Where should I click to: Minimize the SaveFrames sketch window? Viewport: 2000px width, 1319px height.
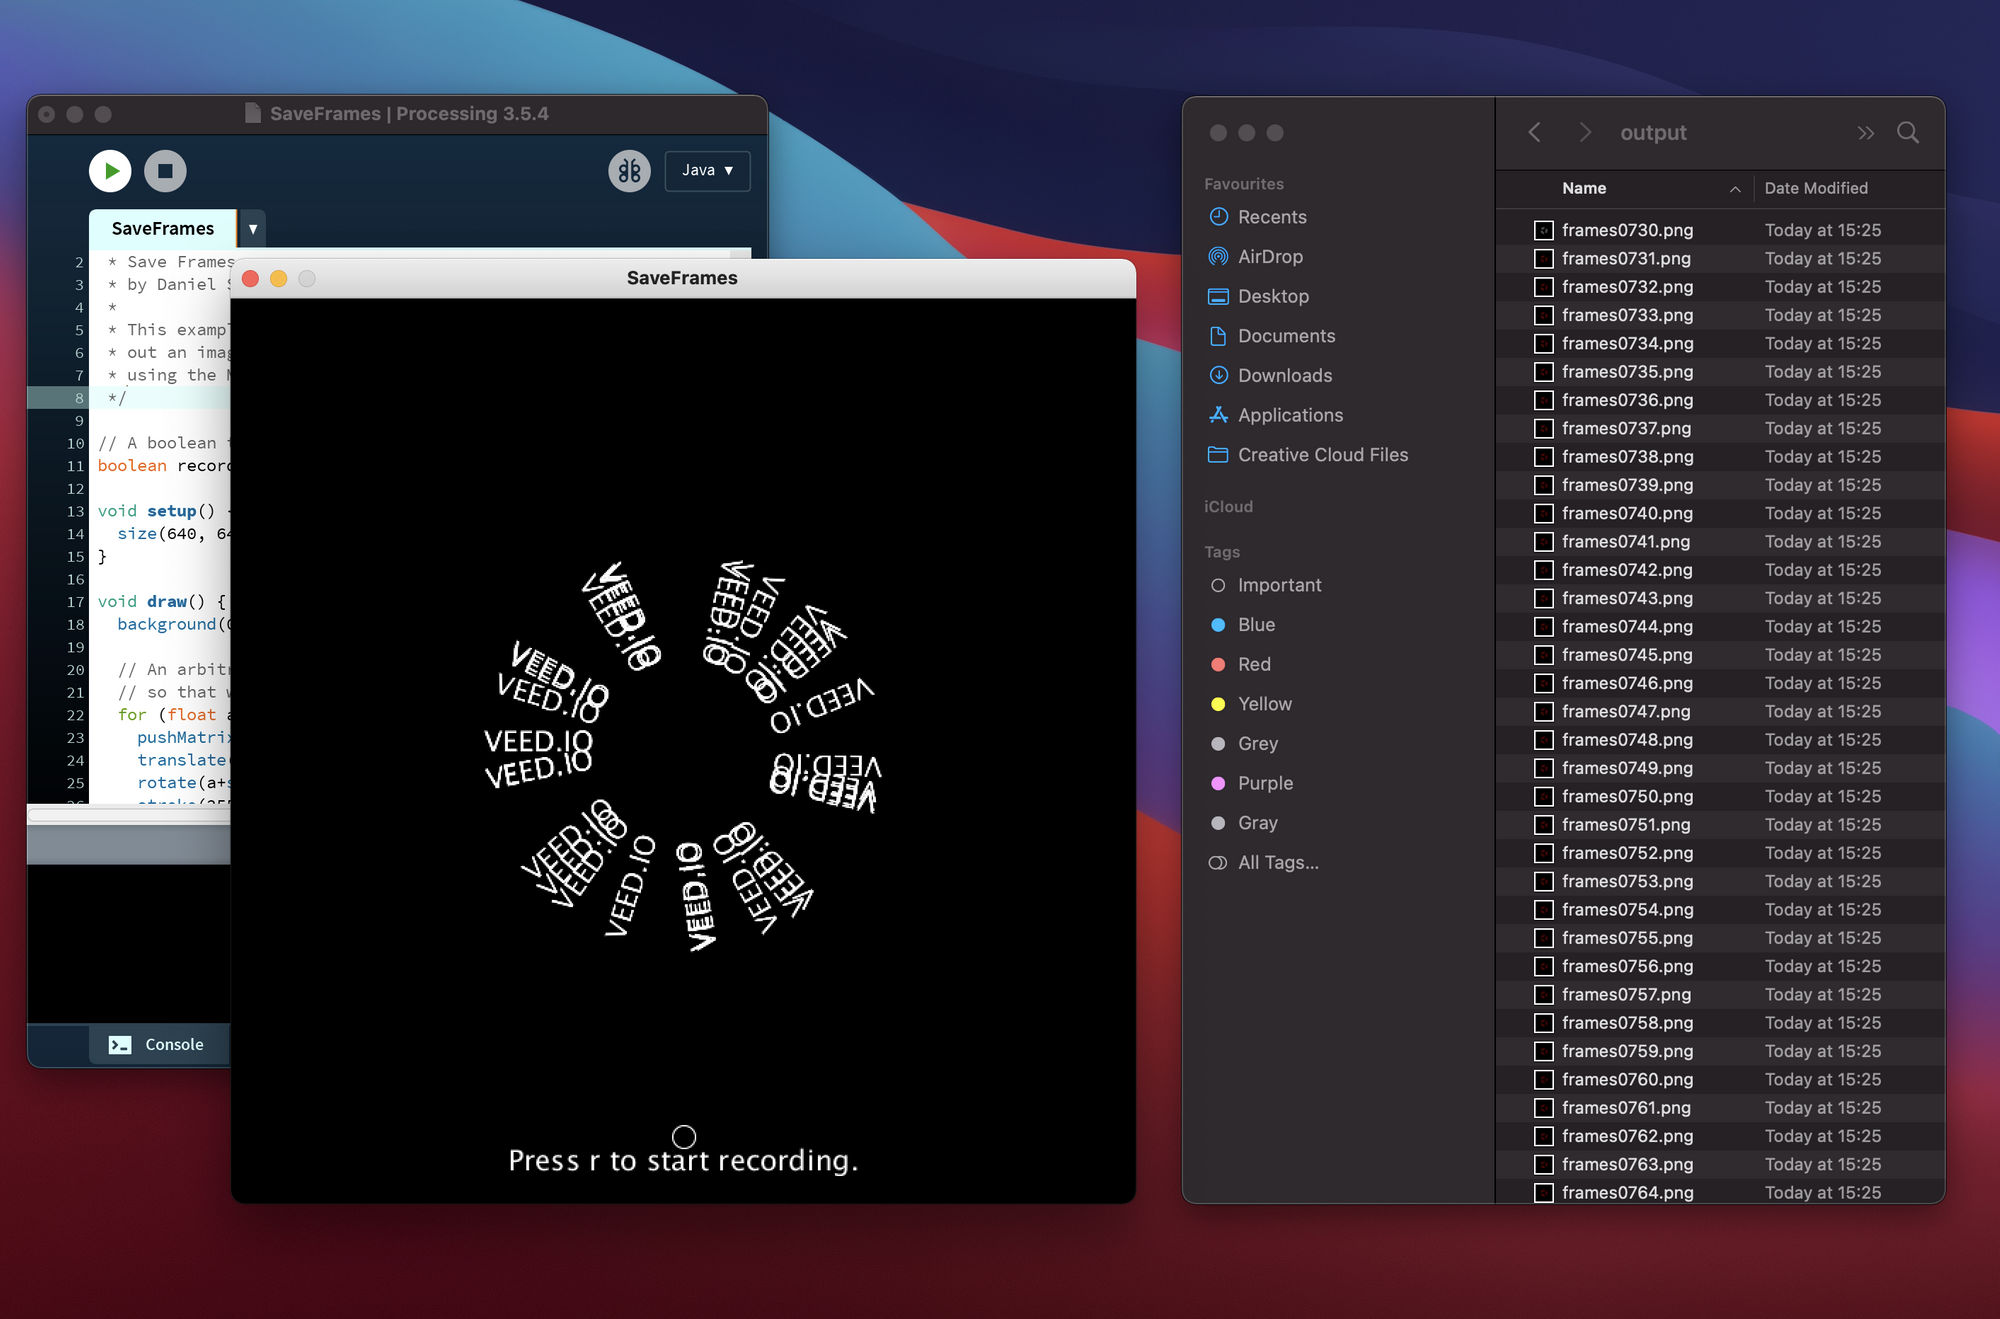click(279, 279)
